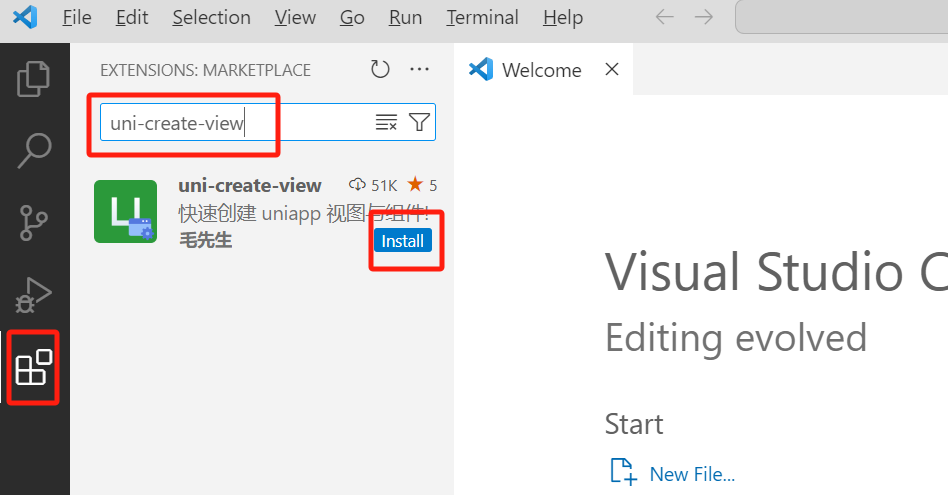Open the Edit menu
948x495 pixels.
132,18
